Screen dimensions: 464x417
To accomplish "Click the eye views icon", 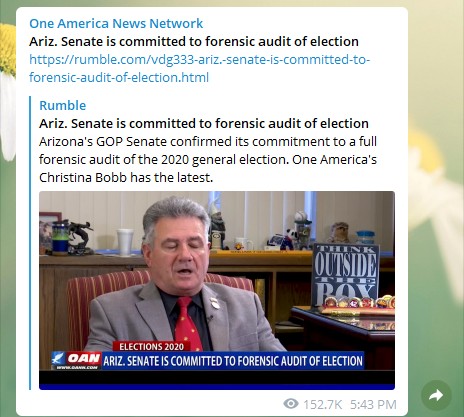I will (x=291, y=404).
